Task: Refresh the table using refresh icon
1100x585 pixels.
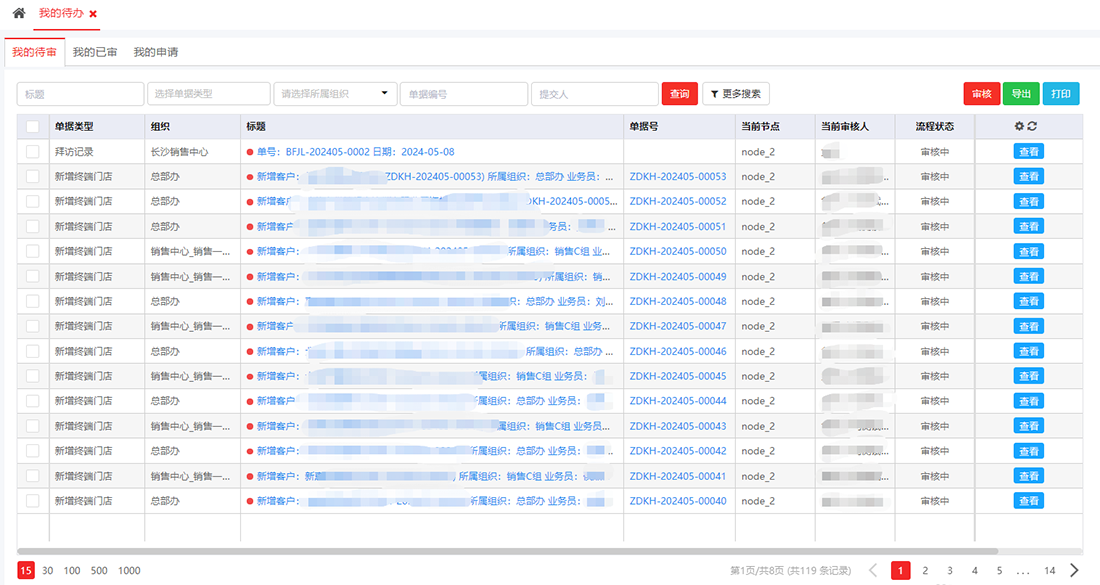Action: 1032,126
